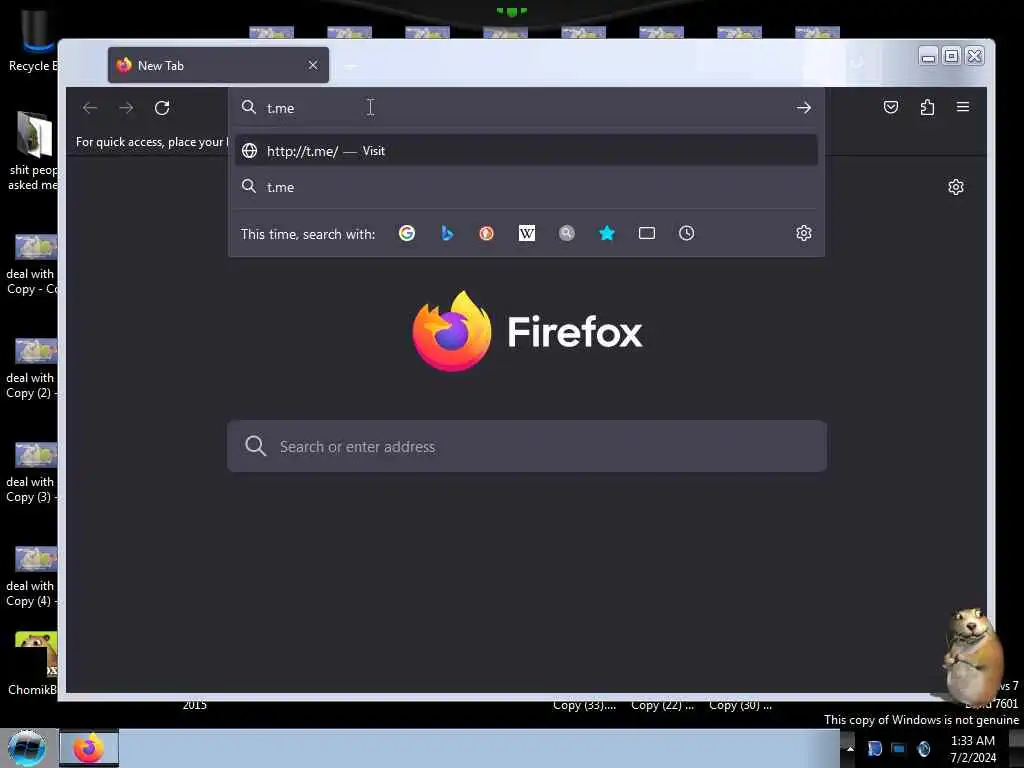Search this time with DuckDuckGo

pyautogui.click(x=487, y=233)
